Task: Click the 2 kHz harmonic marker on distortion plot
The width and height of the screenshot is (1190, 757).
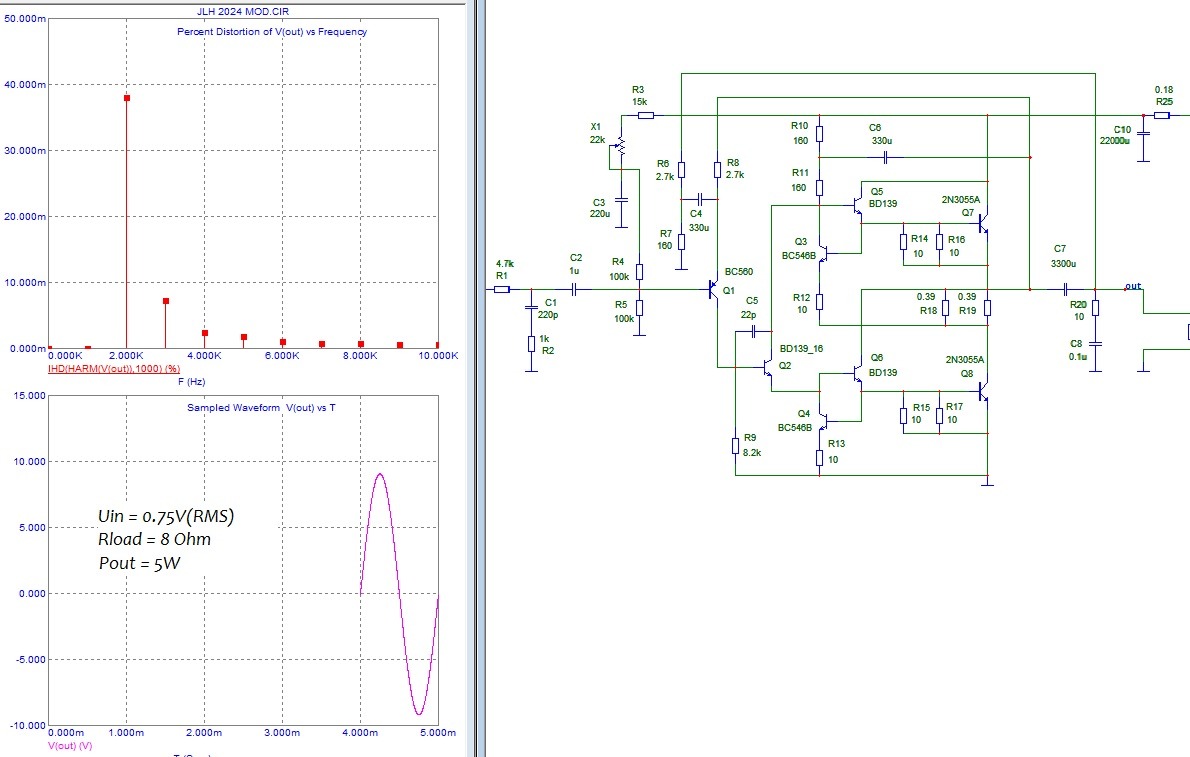Action: 127,98
